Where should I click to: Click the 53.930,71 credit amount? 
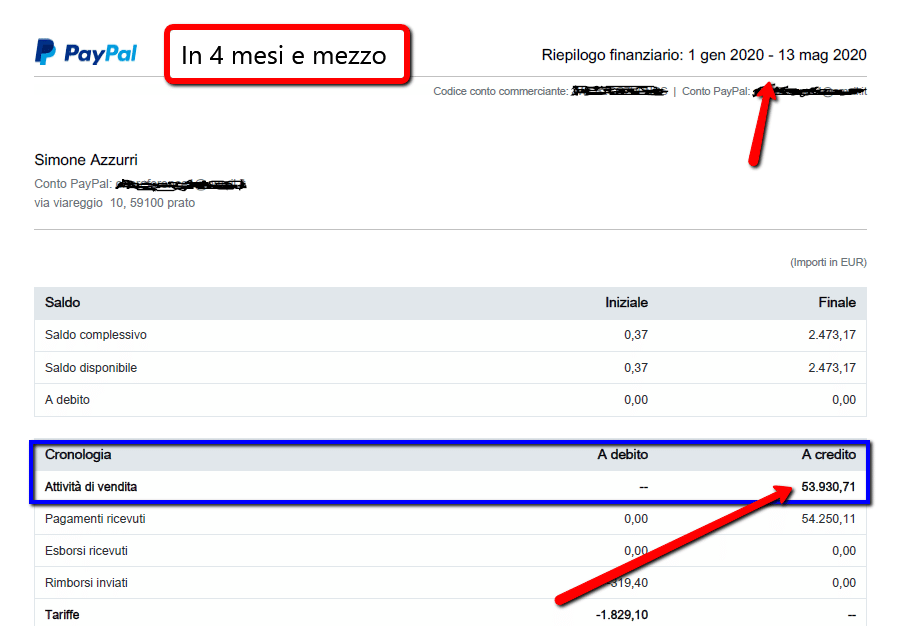coord(828,487)
